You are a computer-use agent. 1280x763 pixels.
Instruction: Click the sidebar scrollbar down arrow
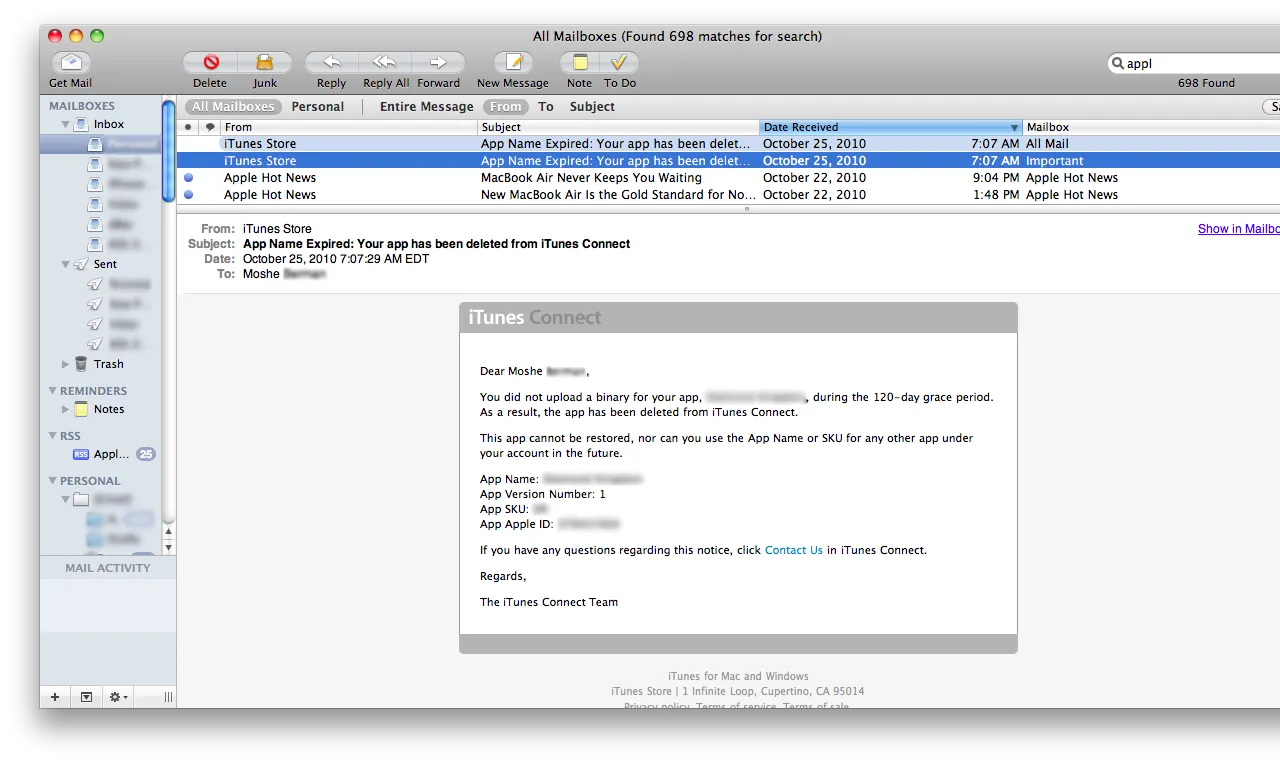click(168, 547)
